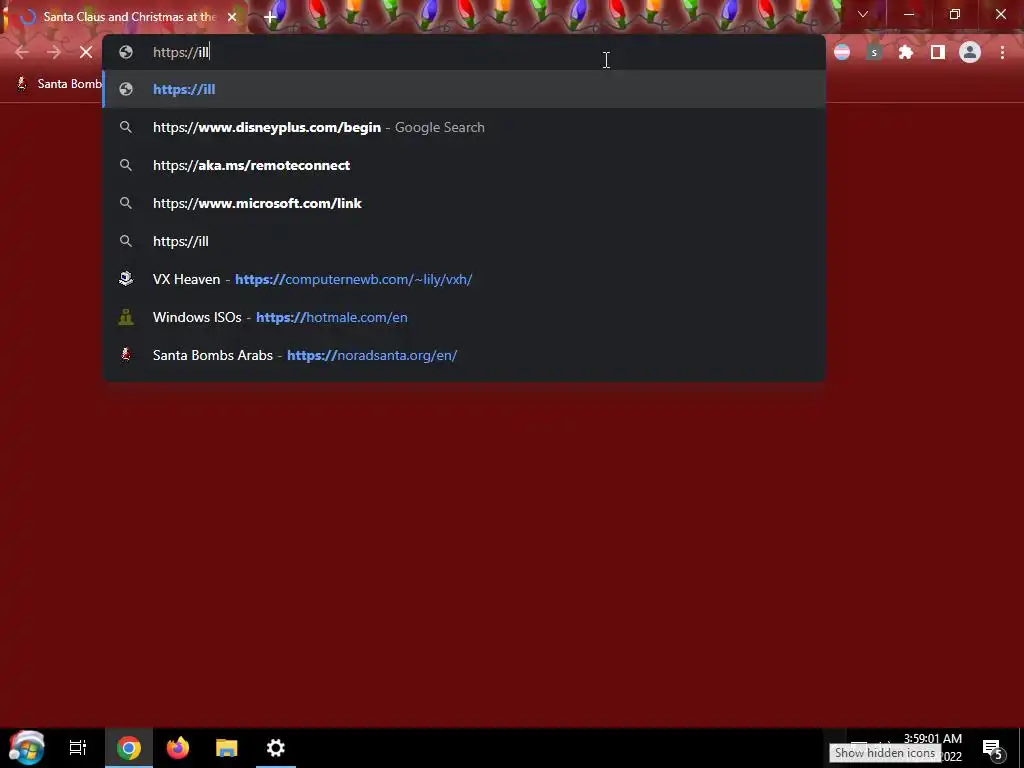This screenshot has height=768, width=1024.
Task: Open the profile avatar menu
Action: (970, 52)
